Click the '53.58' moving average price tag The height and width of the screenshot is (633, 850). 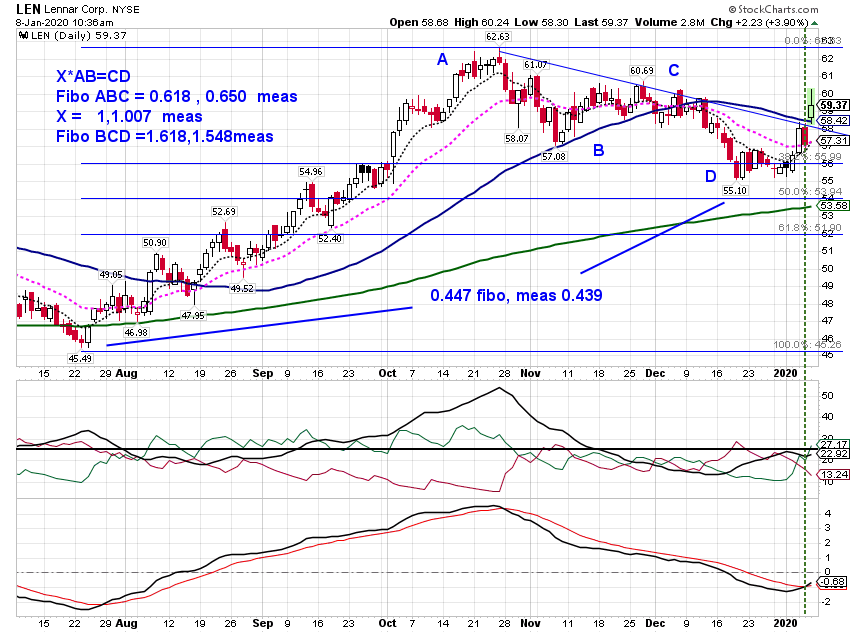(834, 205)
